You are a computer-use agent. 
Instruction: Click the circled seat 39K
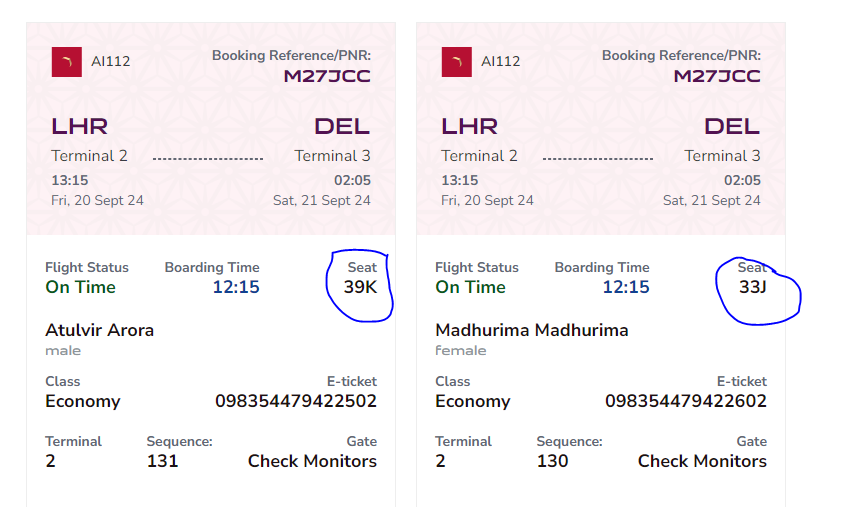click(360, 287)
